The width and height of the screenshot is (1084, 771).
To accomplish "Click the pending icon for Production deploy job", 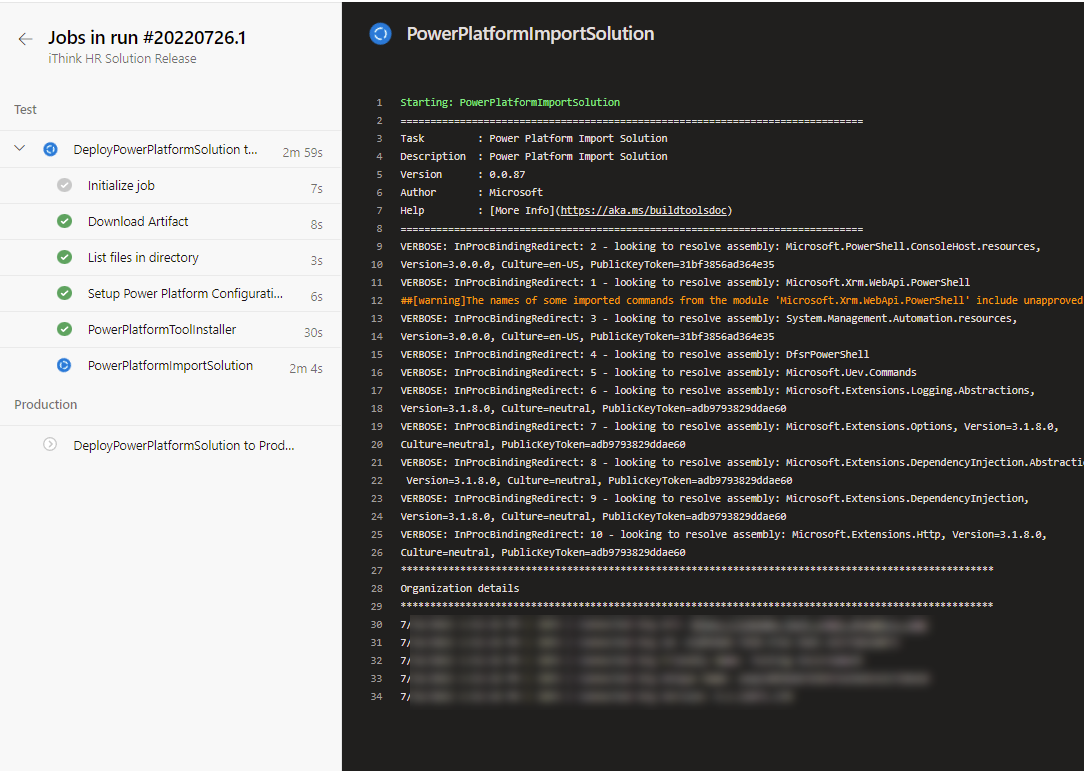I will (x=50, y=445).
